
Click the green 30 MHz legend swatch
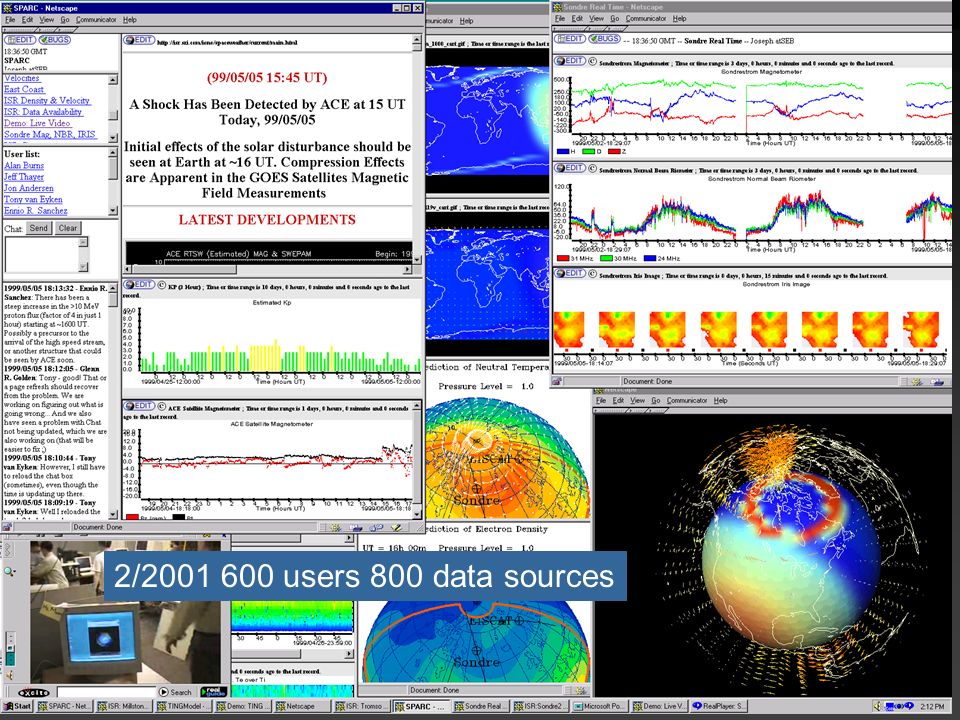click(x=607, y=258)
